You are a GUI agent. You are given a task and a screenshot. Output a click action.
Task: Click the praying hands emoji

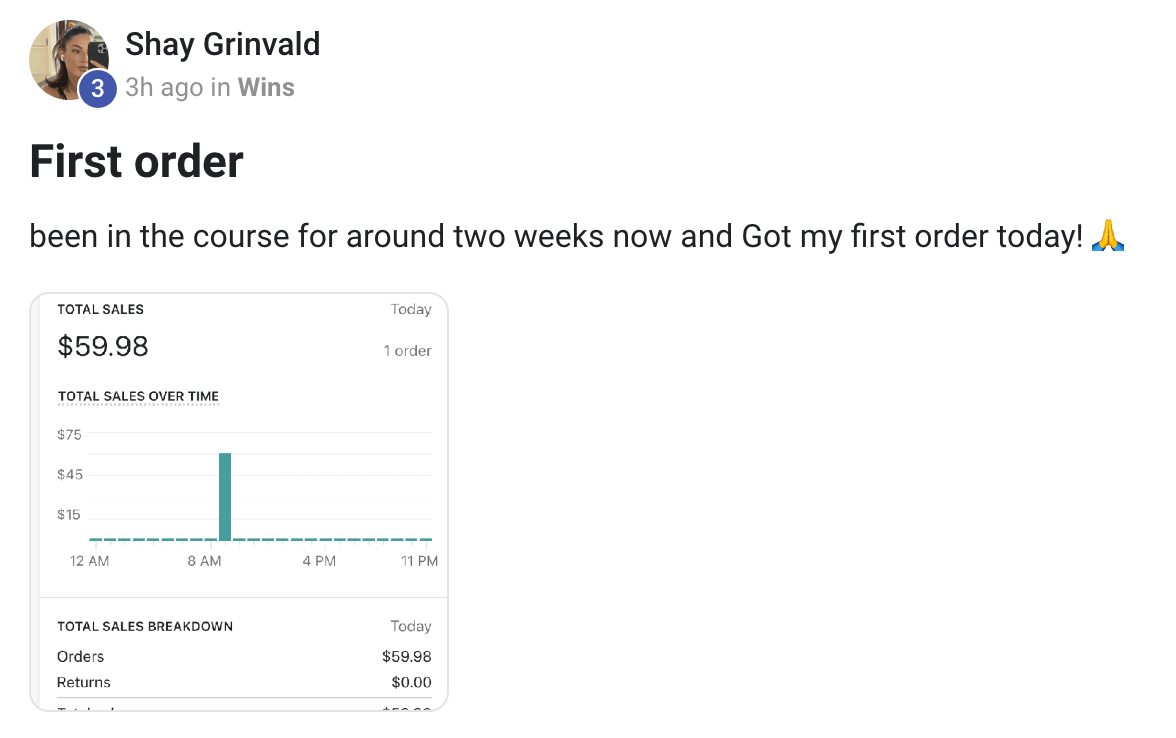(1108, 236)
